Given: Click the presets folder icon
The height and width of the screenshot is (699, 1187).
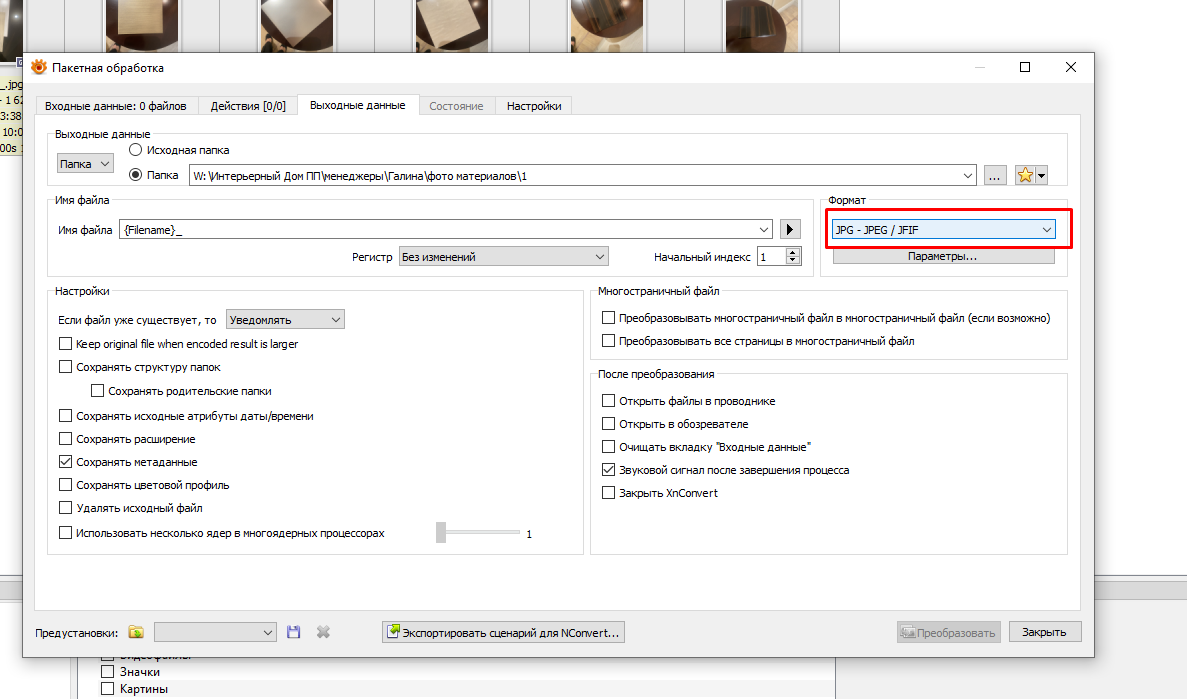Looking at the screenshot, I should (136, 632).
